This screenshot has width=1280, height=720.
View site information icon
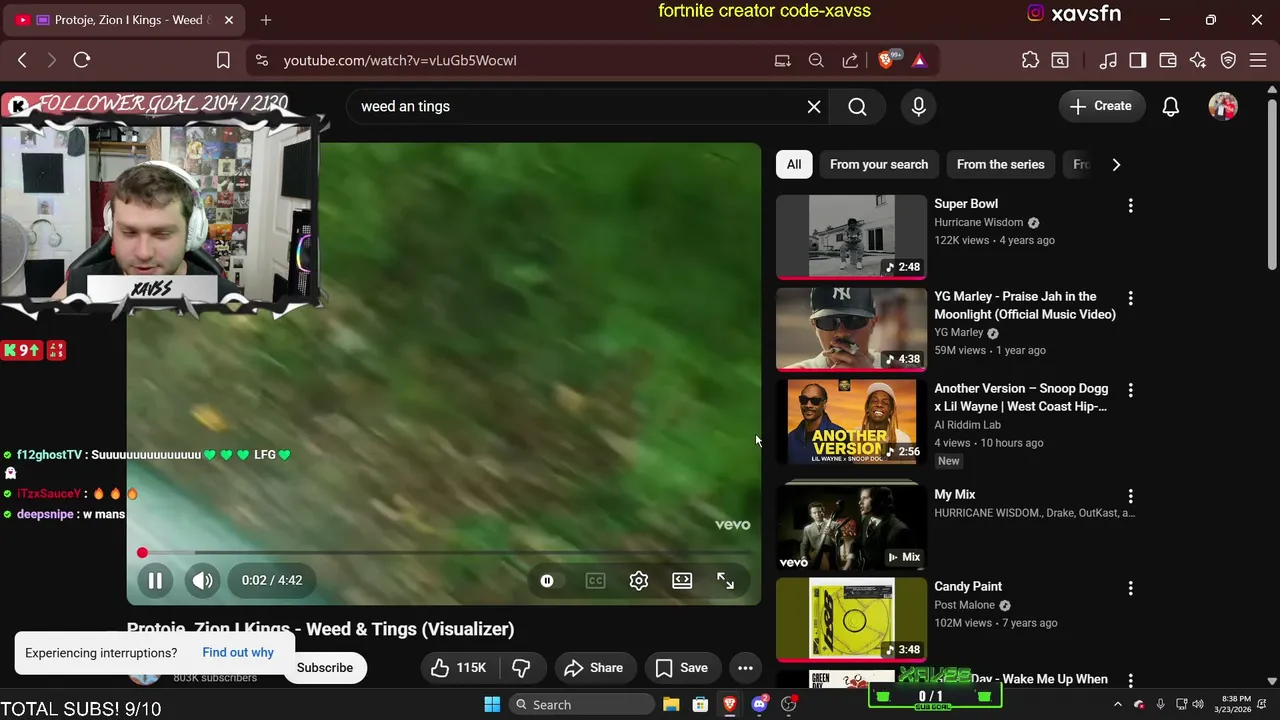(262, 60)
